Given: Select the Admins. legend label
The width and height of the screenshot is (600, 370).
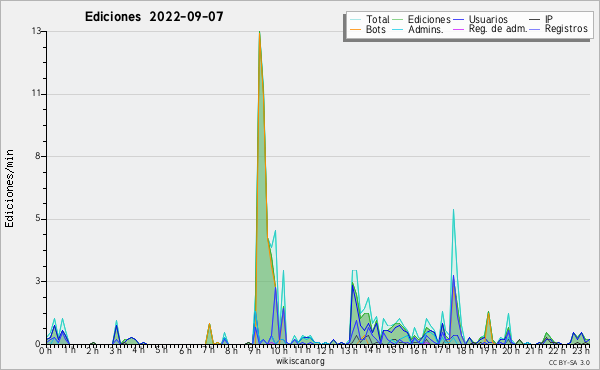Looking at the screenshot, I should [x=426, y=29].
